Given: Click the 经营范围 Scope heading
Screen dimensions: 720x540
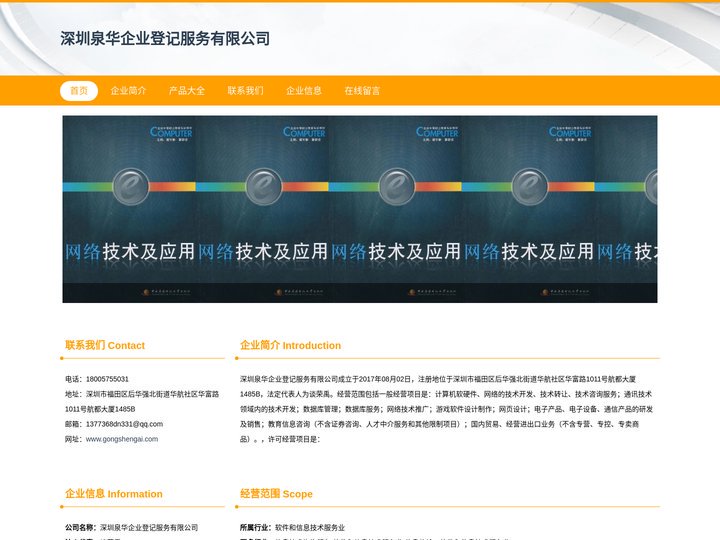Looking at the screenshot, I should 276,494.
